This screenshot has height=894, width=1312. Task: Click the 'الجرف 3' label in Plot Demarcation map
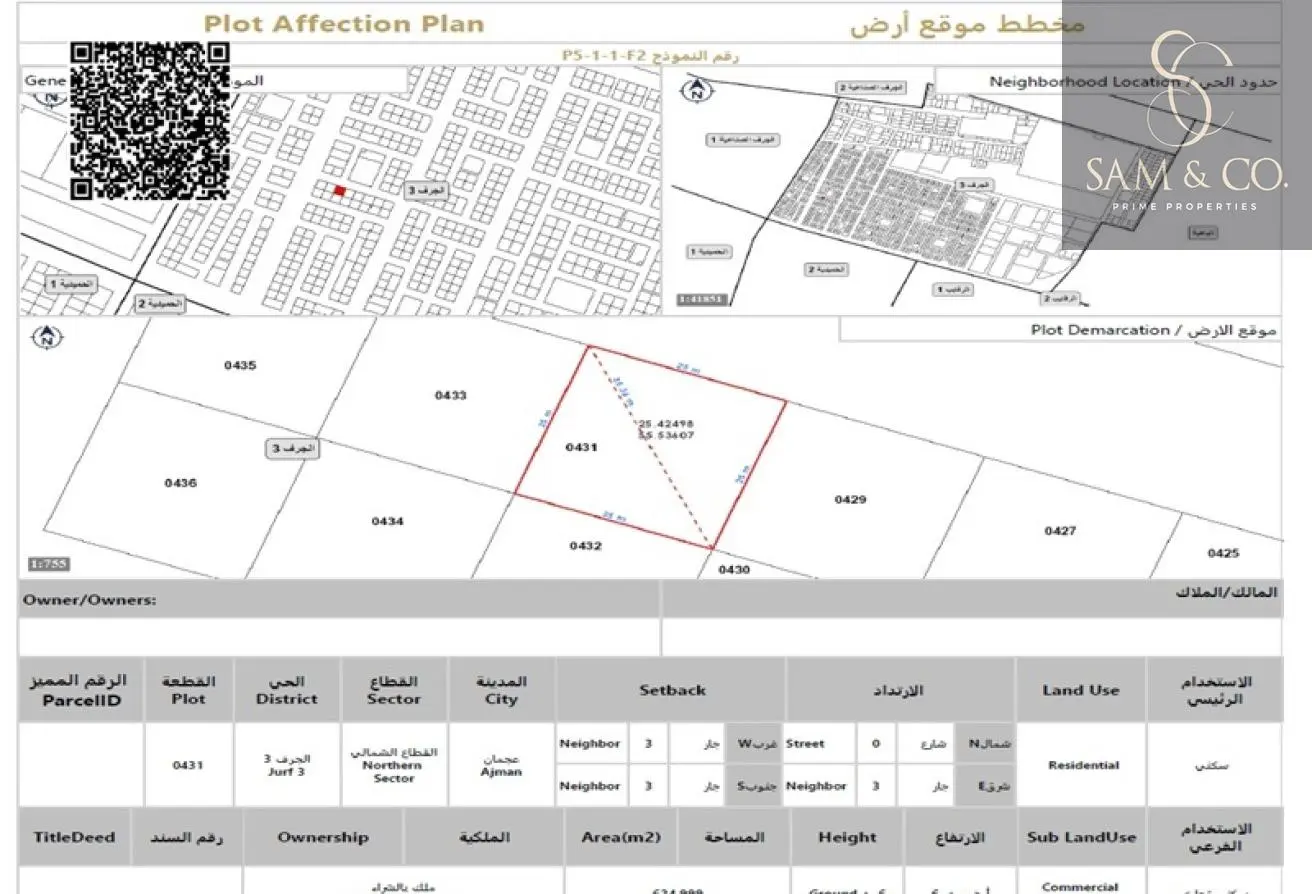pos(292,449)
